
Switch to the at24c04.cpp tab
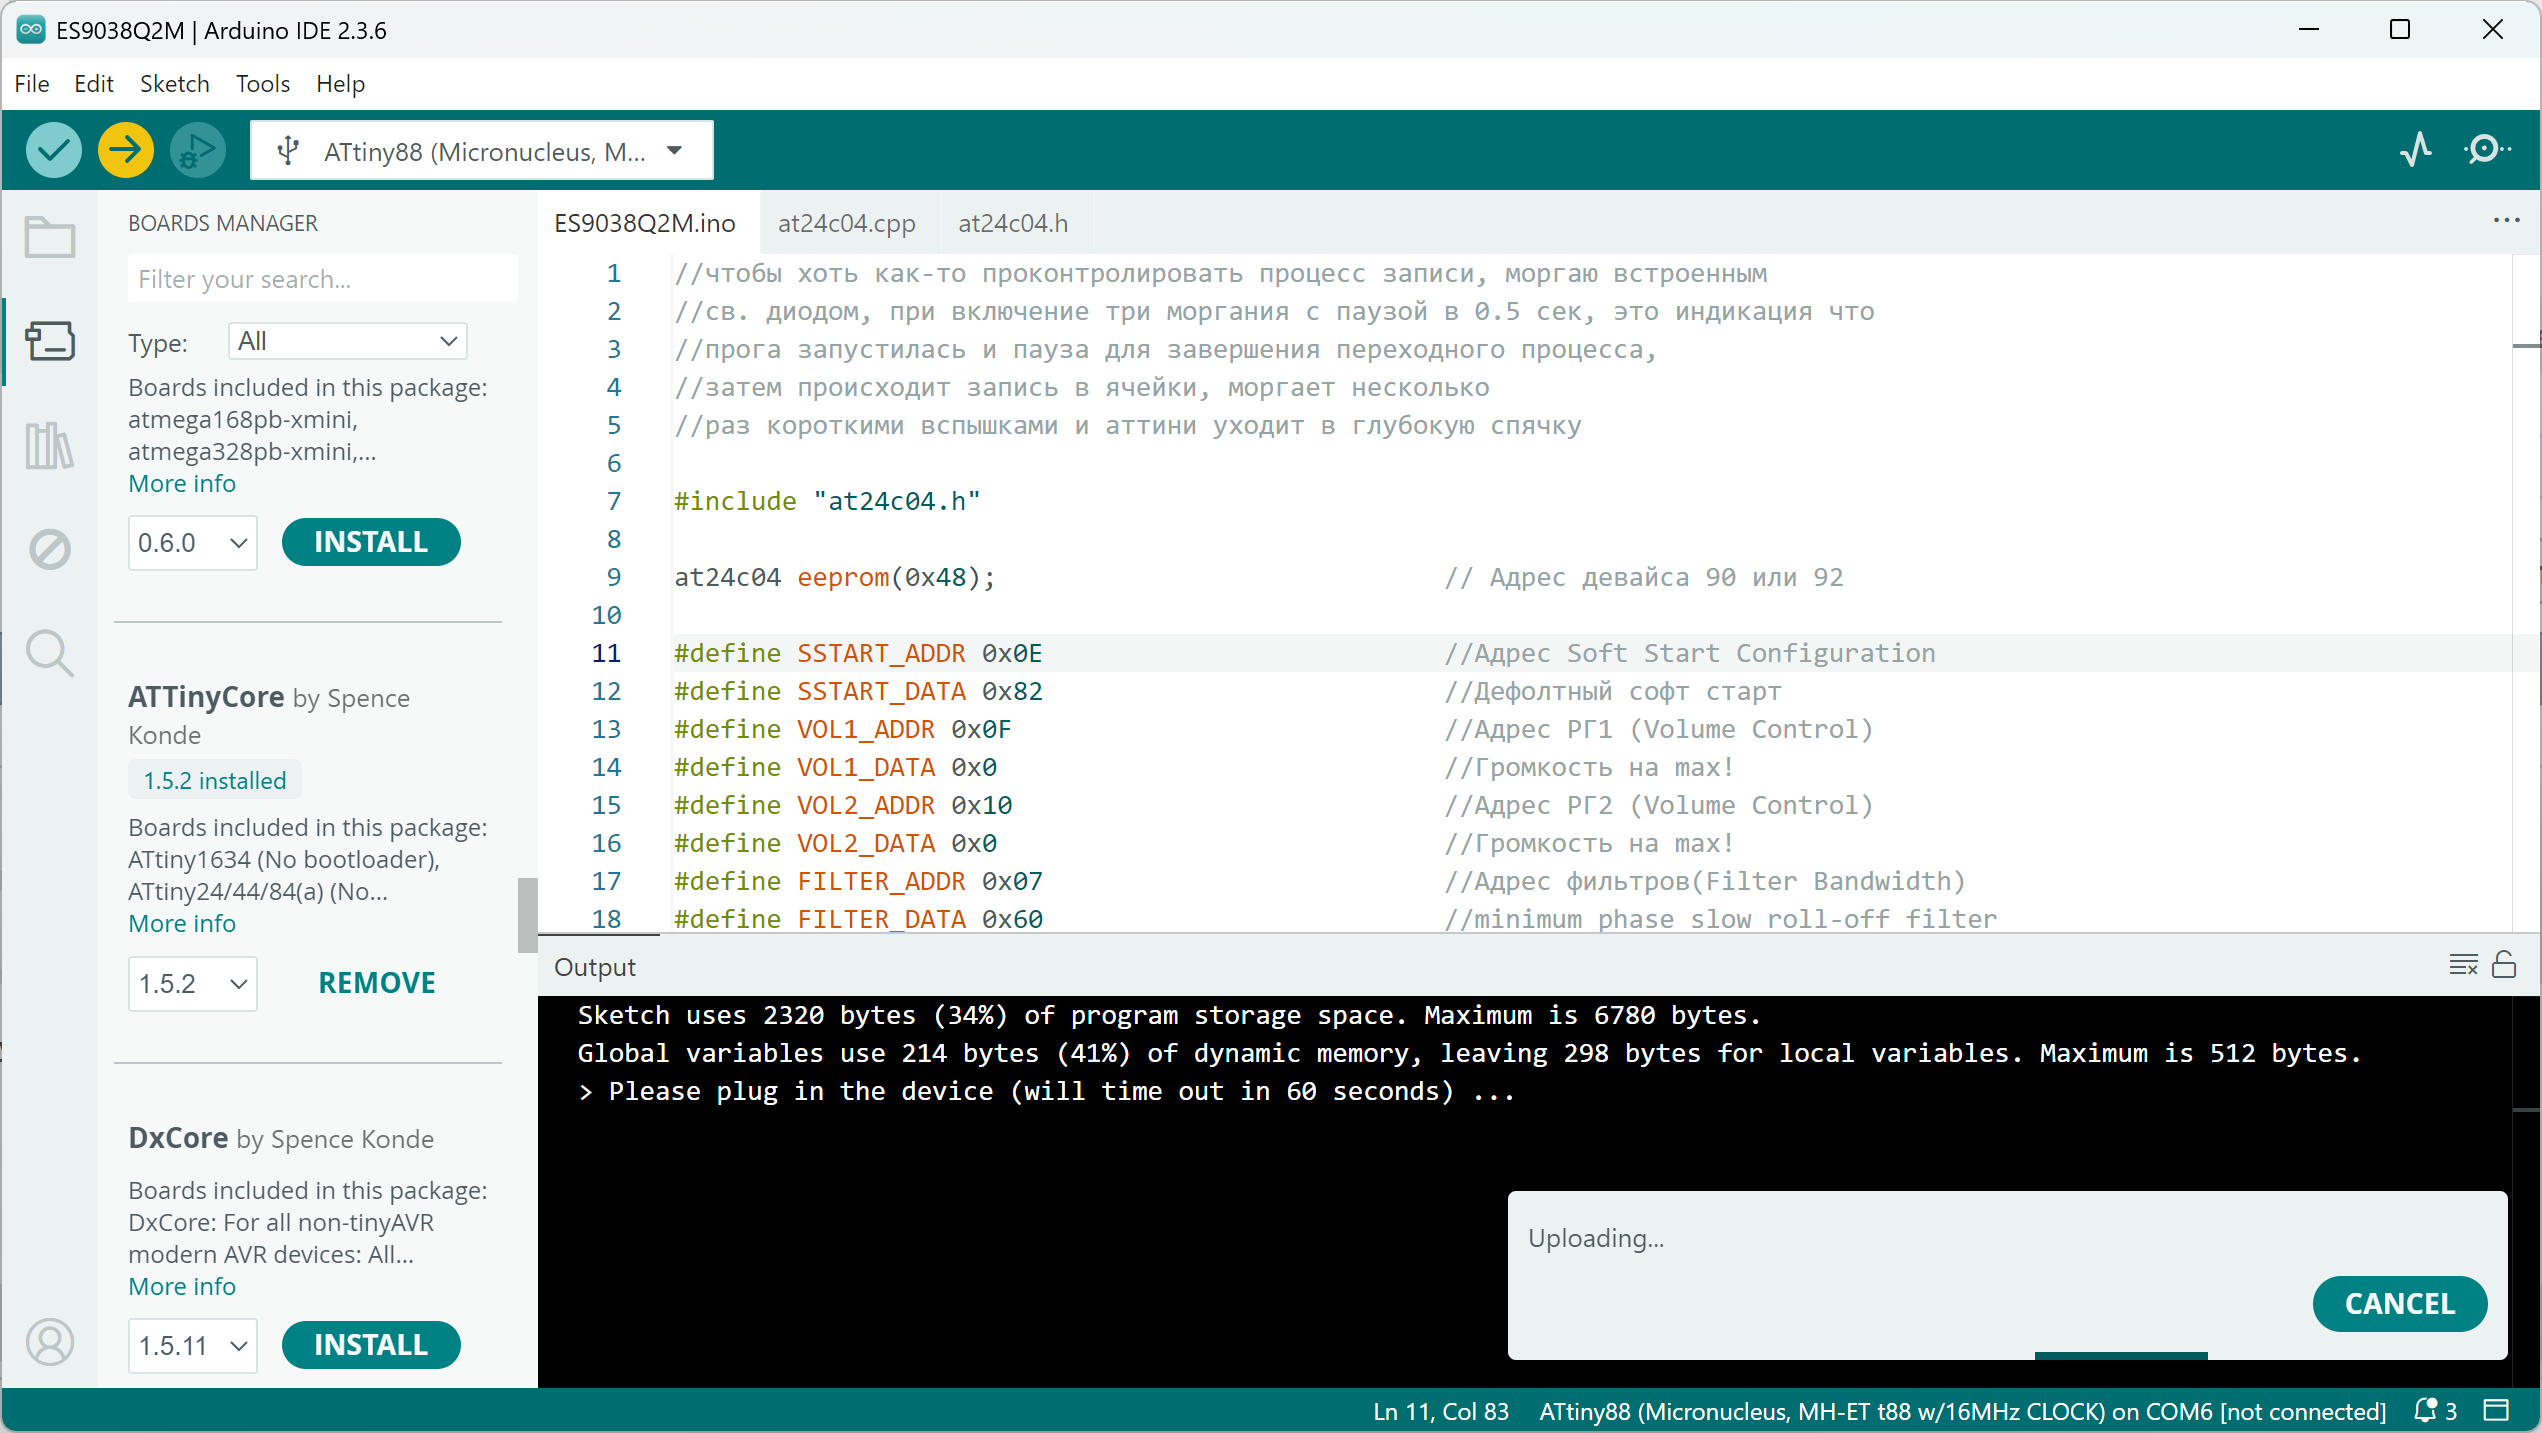(x=847, y=223)
